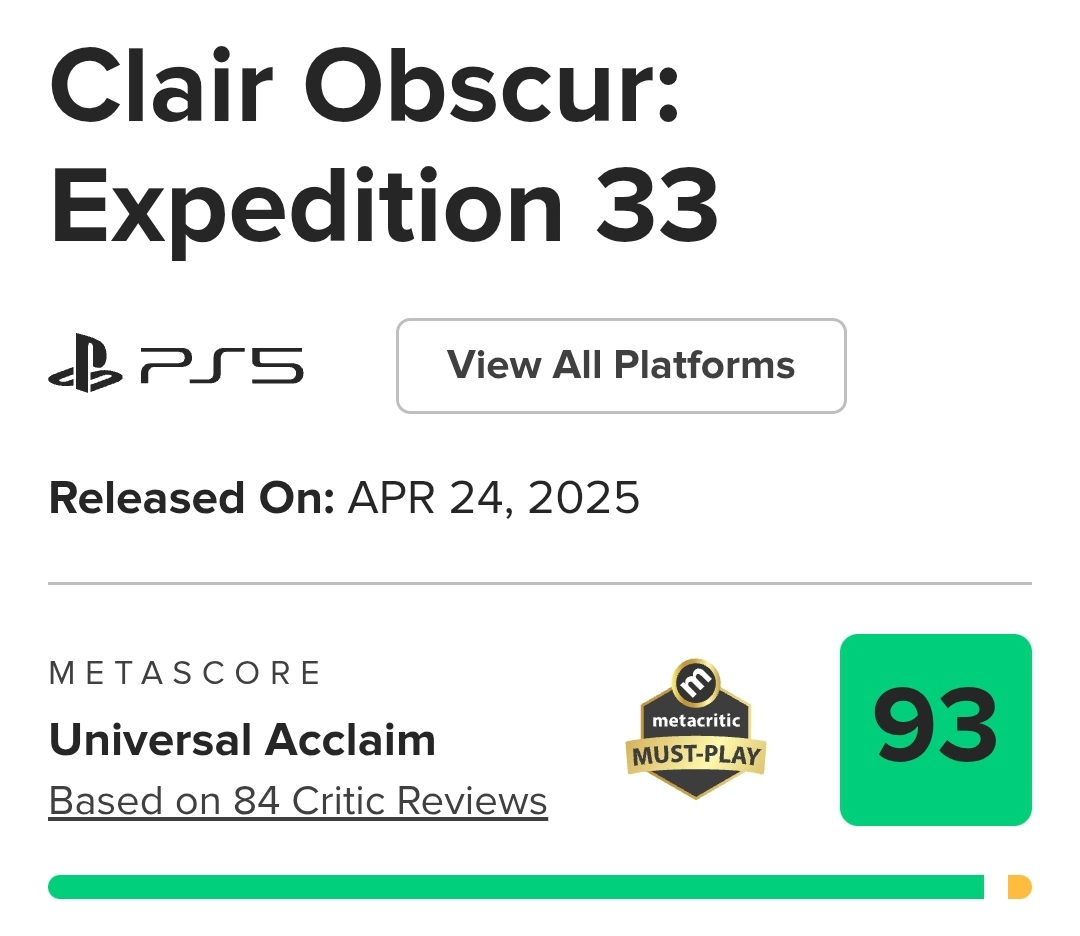
Task: Click the Released On label
Action: pos(191,498)
